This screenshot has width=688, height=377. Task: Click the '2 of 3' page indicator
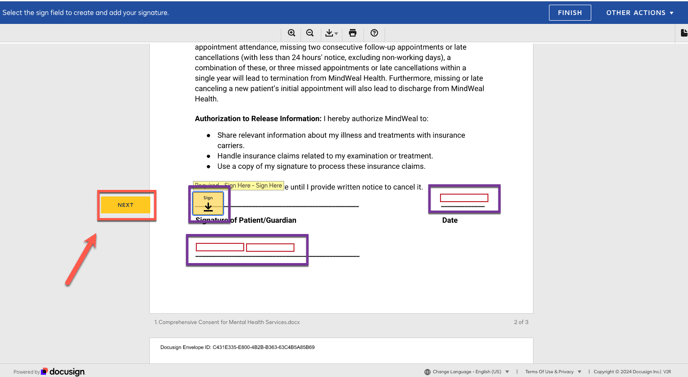[x=521, y=322]
